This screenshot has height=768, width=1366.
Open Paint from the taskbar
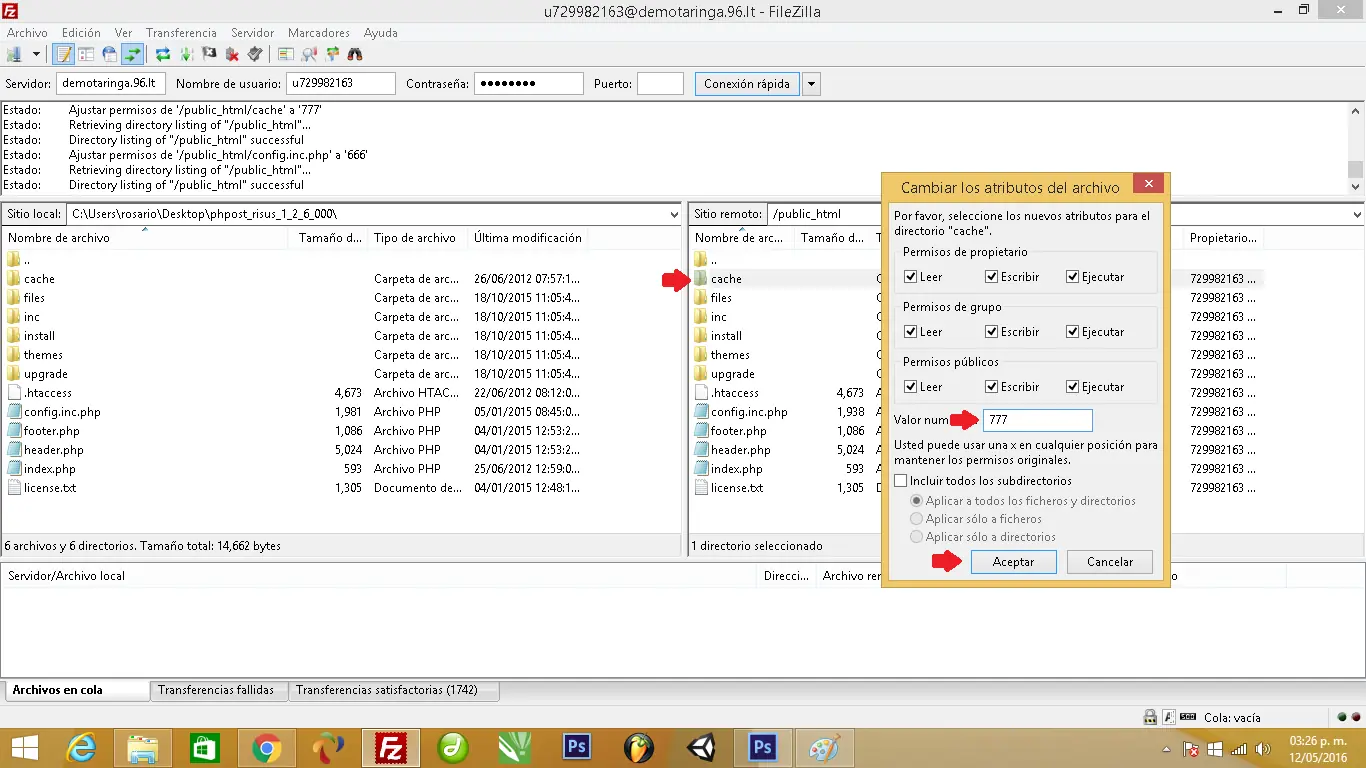pyautogui.click(x=825, y=748)
